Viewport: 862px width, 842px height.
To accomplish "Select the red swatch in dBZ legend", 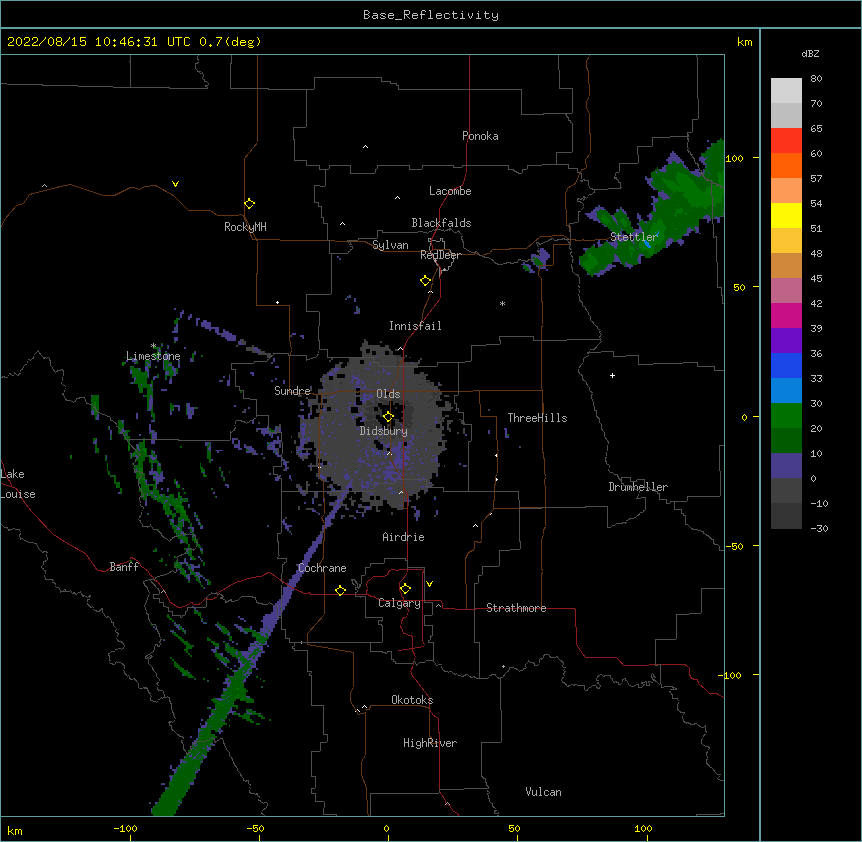I will pyautogui.click(x=786, y=140).
